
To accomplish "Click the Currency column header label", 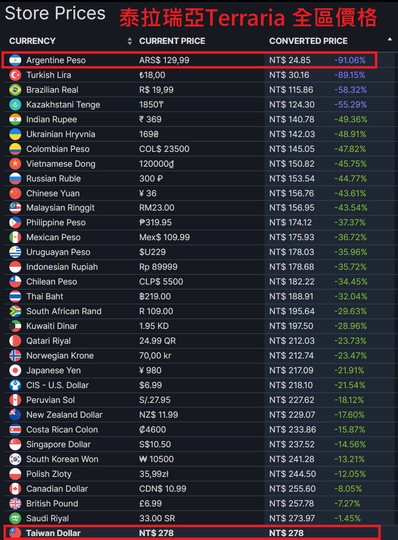I will pos(32,41).
